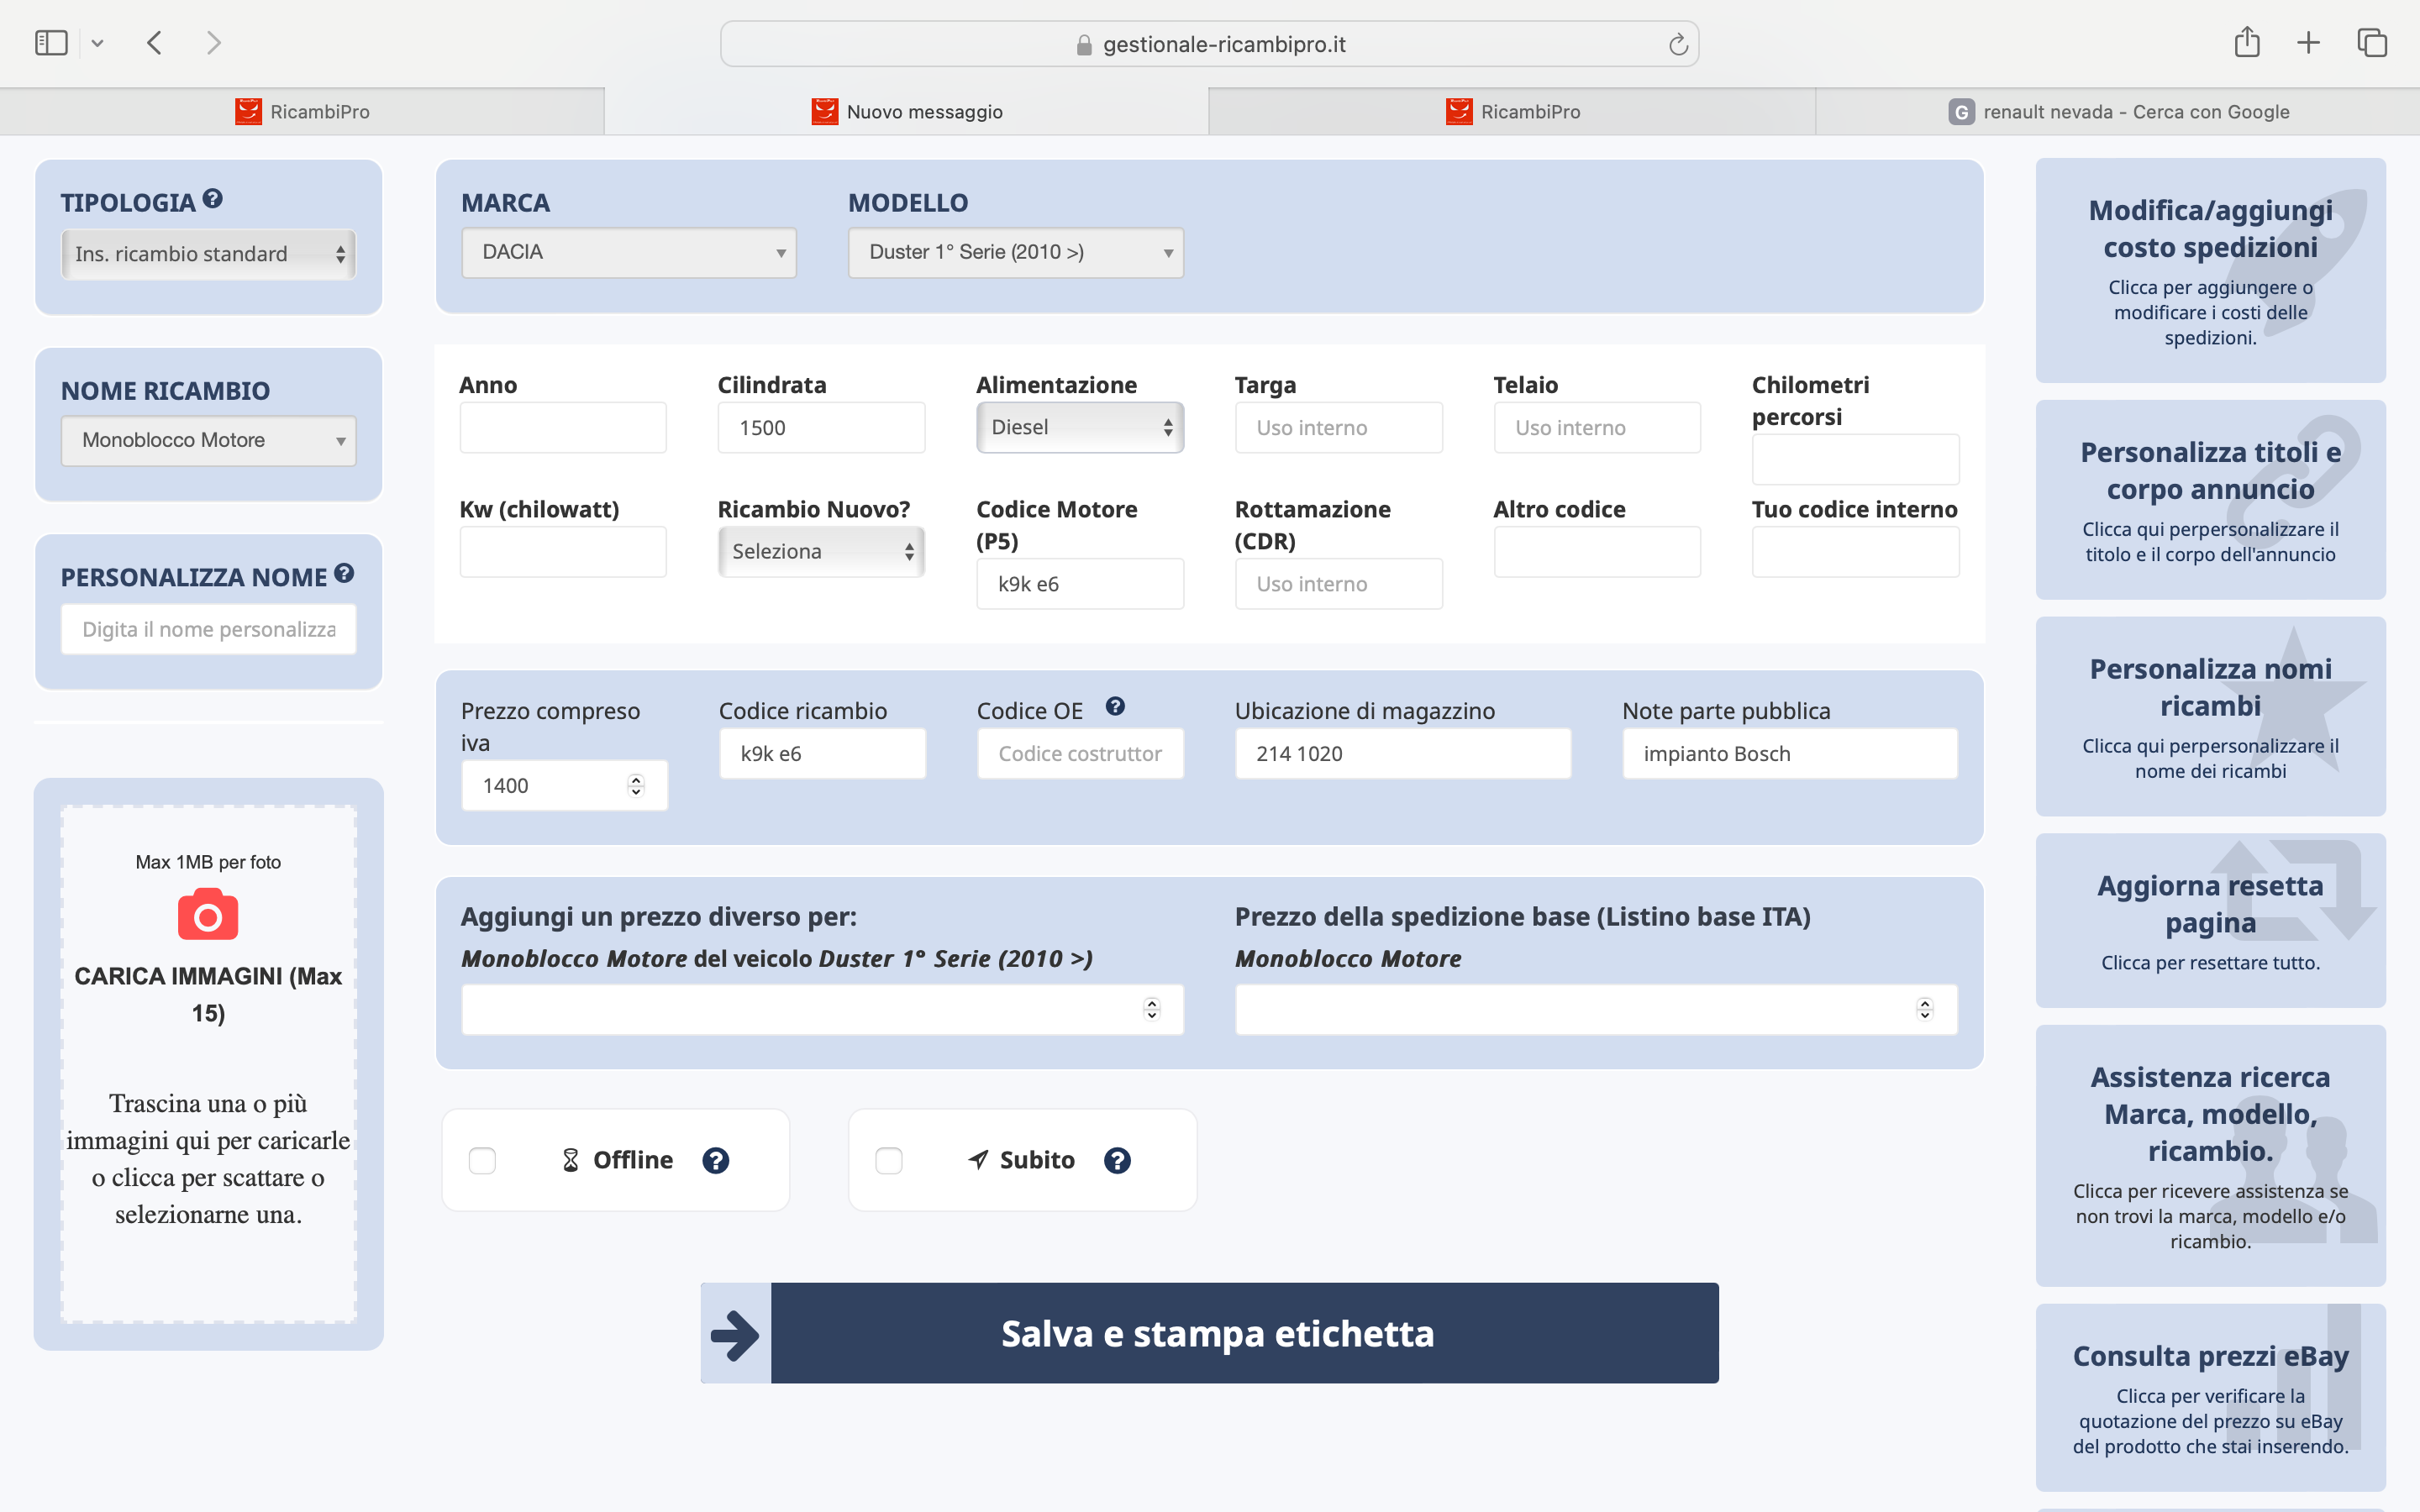The width and height of the screenshot is (2420, 1512).
Task: Click the help icon beside Subito
Action: (x=1117, y=1160)
